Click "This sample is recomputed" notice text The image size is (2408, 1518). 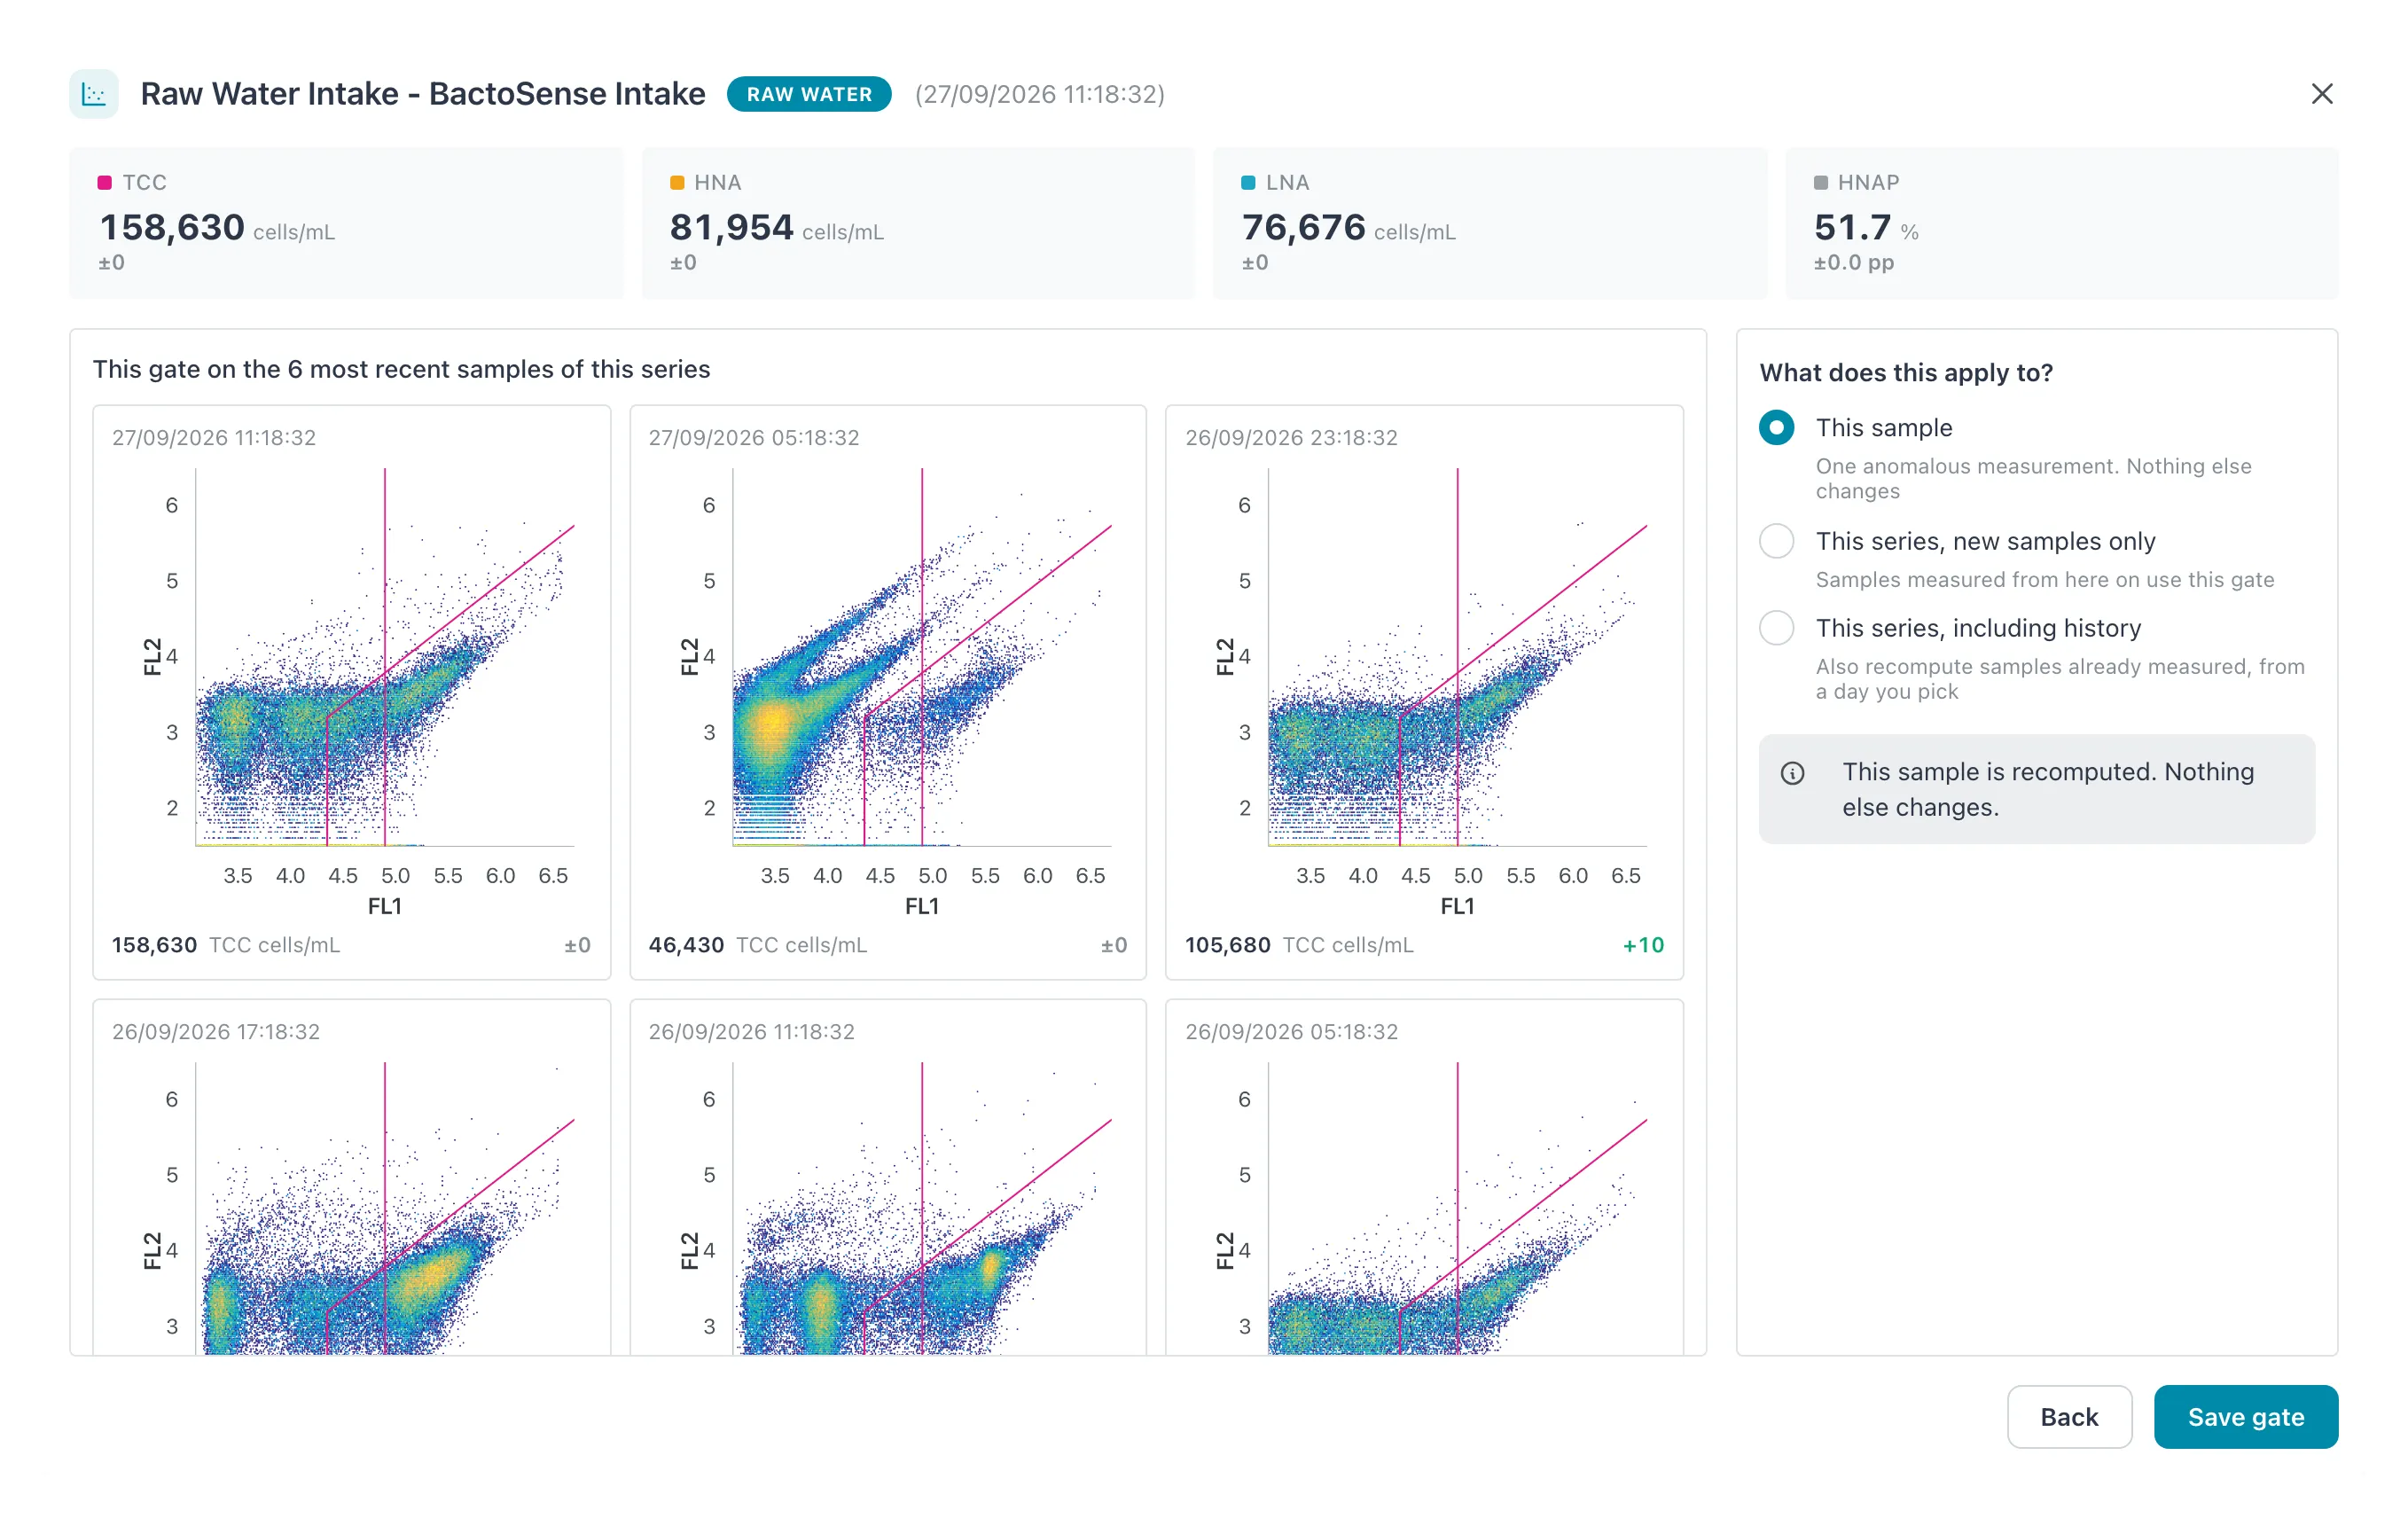[2047, 789]
